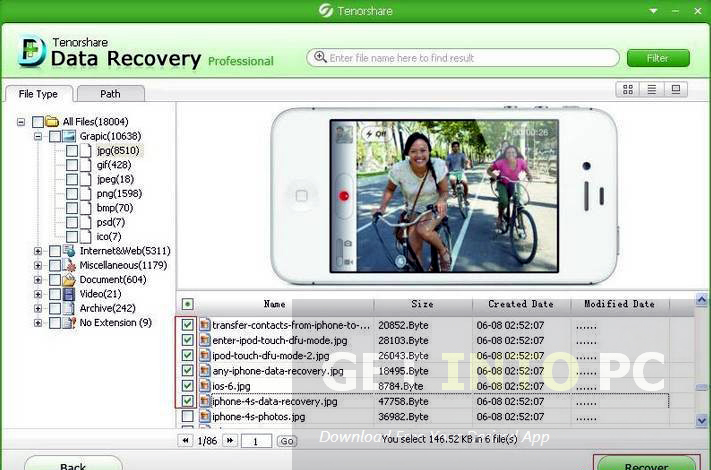Click the iphone-4s-photos.jpg file icon
711x470 pixels.
pyautogui.click(x=205, y=417)
